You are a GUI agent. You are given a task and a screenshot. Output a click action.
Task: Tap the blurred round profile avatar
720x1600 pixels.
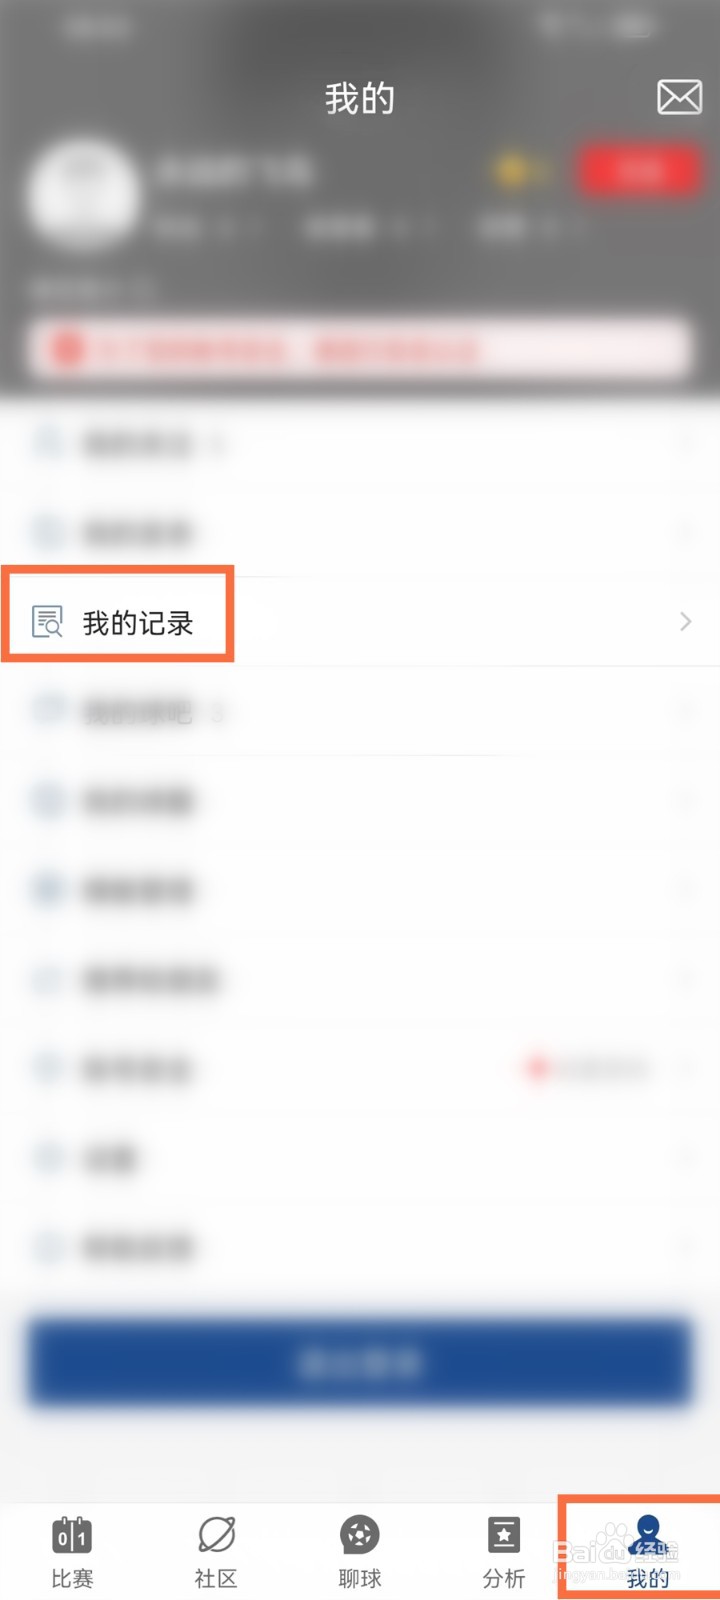[x=82, y=194]
